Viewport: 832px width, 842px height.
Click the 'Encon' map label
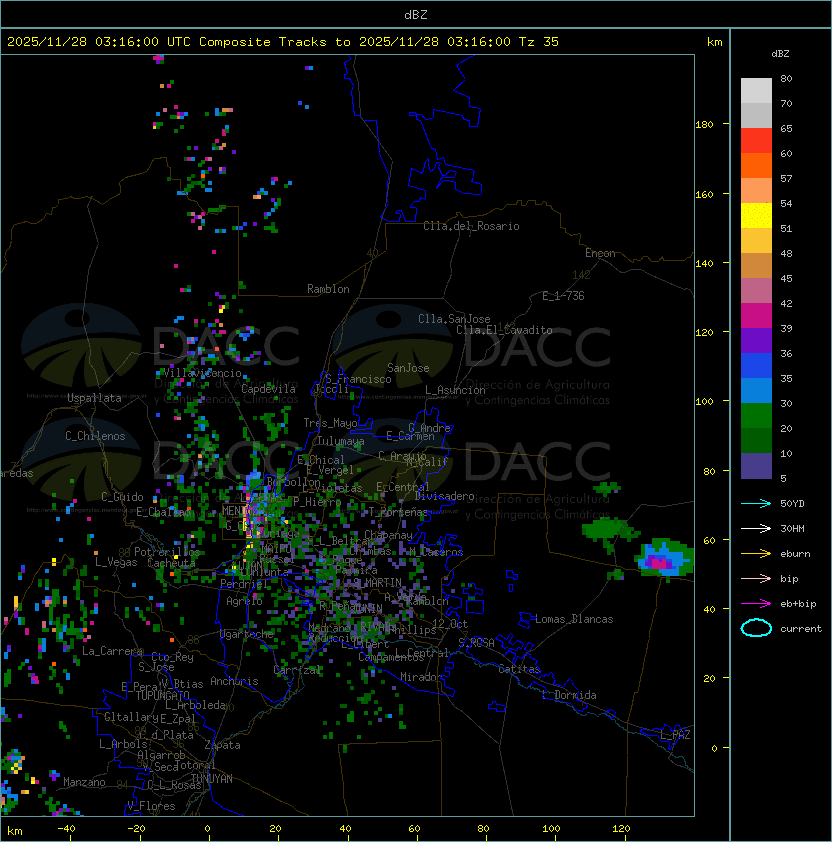pos(600,253)
